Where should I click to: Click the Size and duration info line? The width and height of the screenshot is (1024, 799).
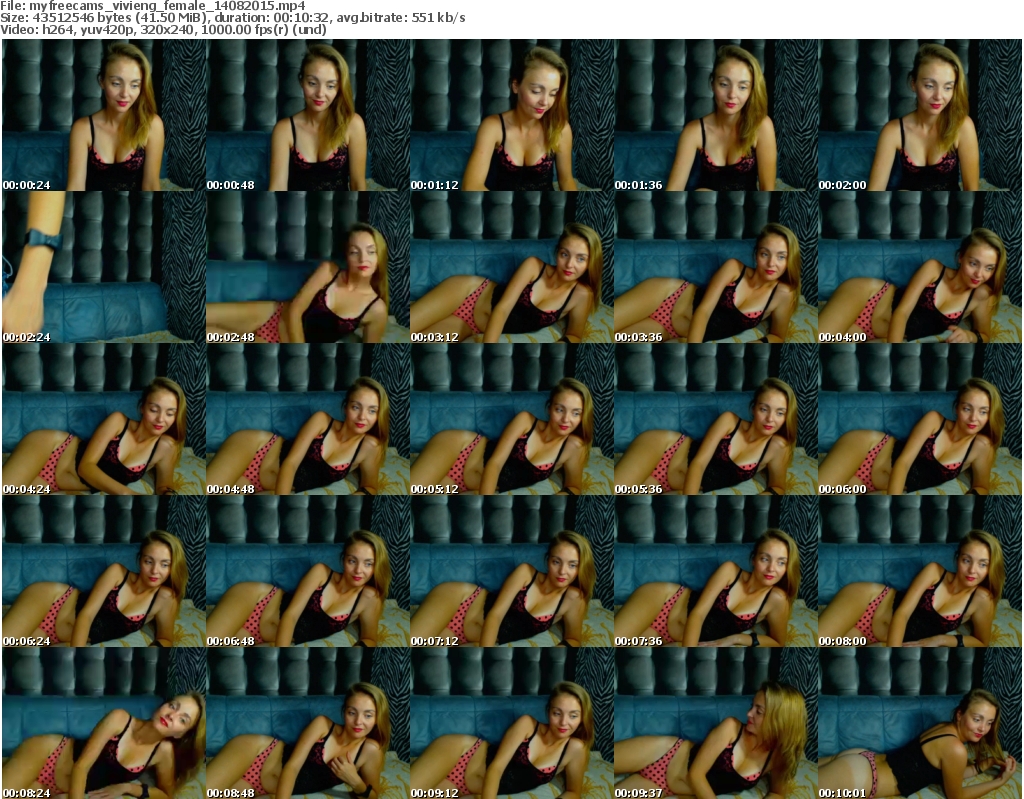pyautogui.click(x=232, y=18)
